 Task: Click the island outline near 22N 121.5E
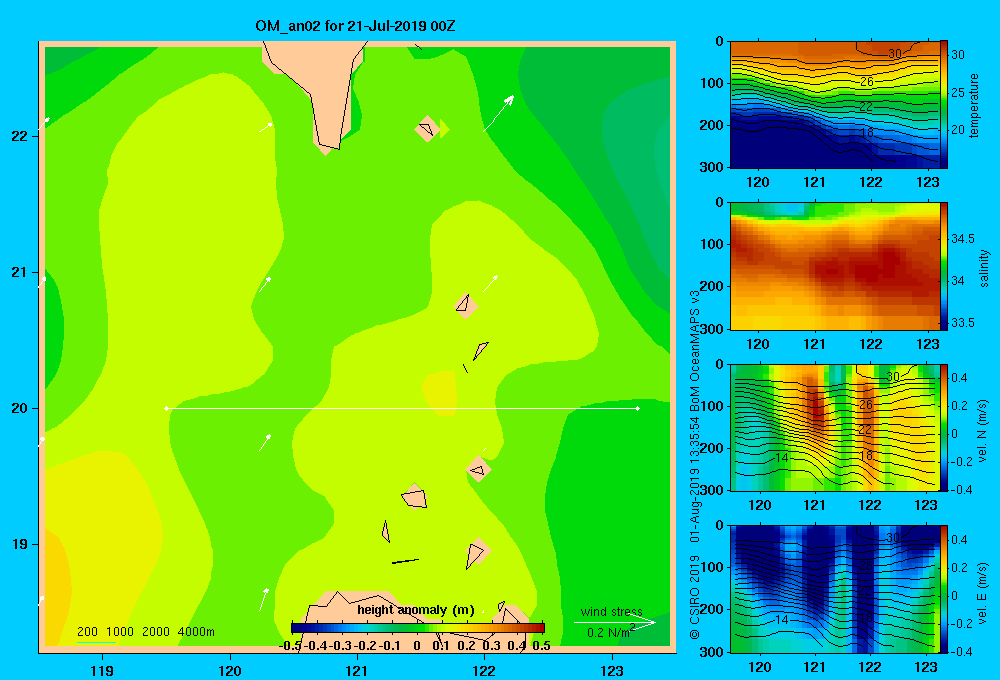[427, 129]
